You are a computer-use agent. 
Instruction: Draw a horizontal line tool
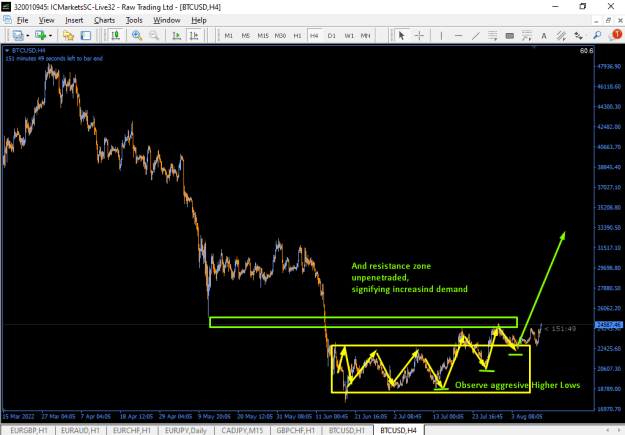[458, 35]
